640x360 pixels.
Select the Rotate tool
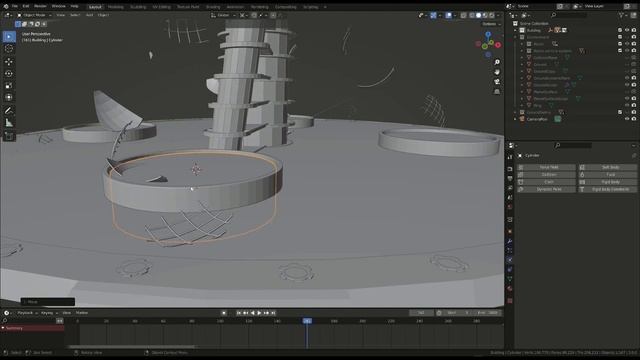pos(9,74)
